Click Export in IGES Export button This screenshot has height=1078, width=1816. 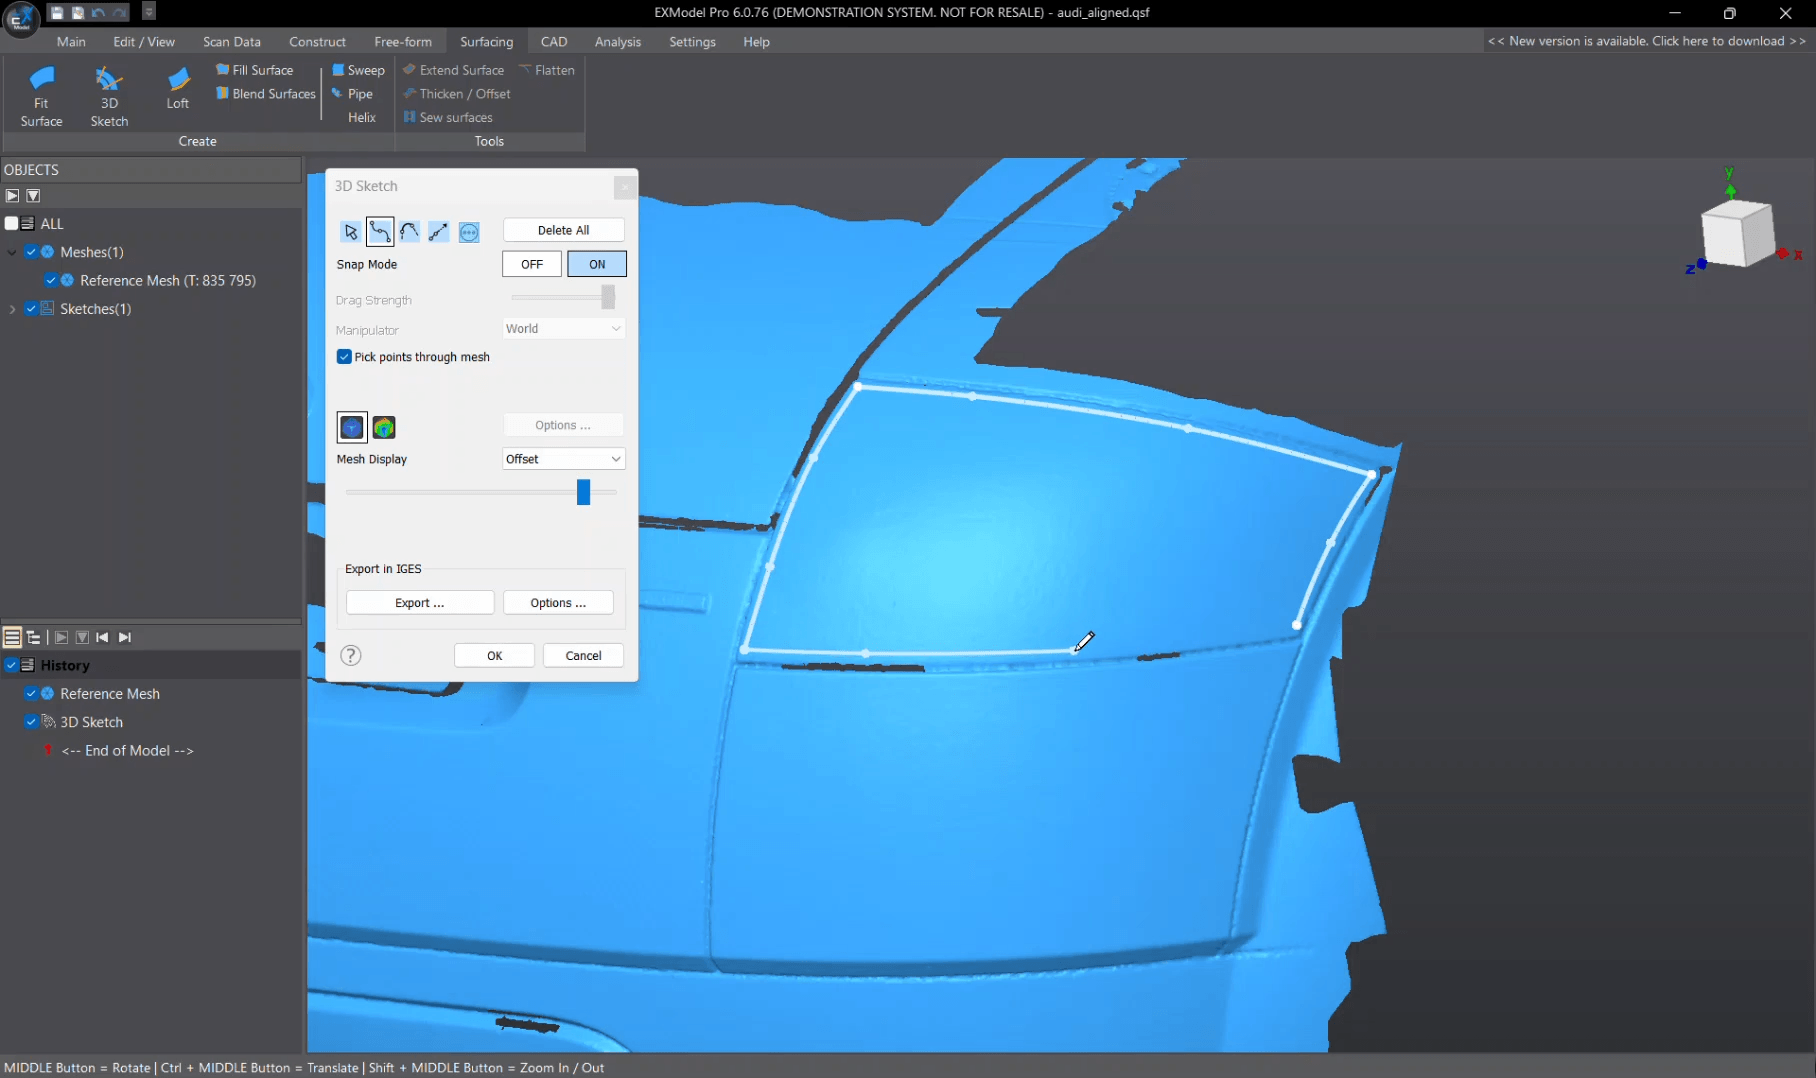(419, 602)
